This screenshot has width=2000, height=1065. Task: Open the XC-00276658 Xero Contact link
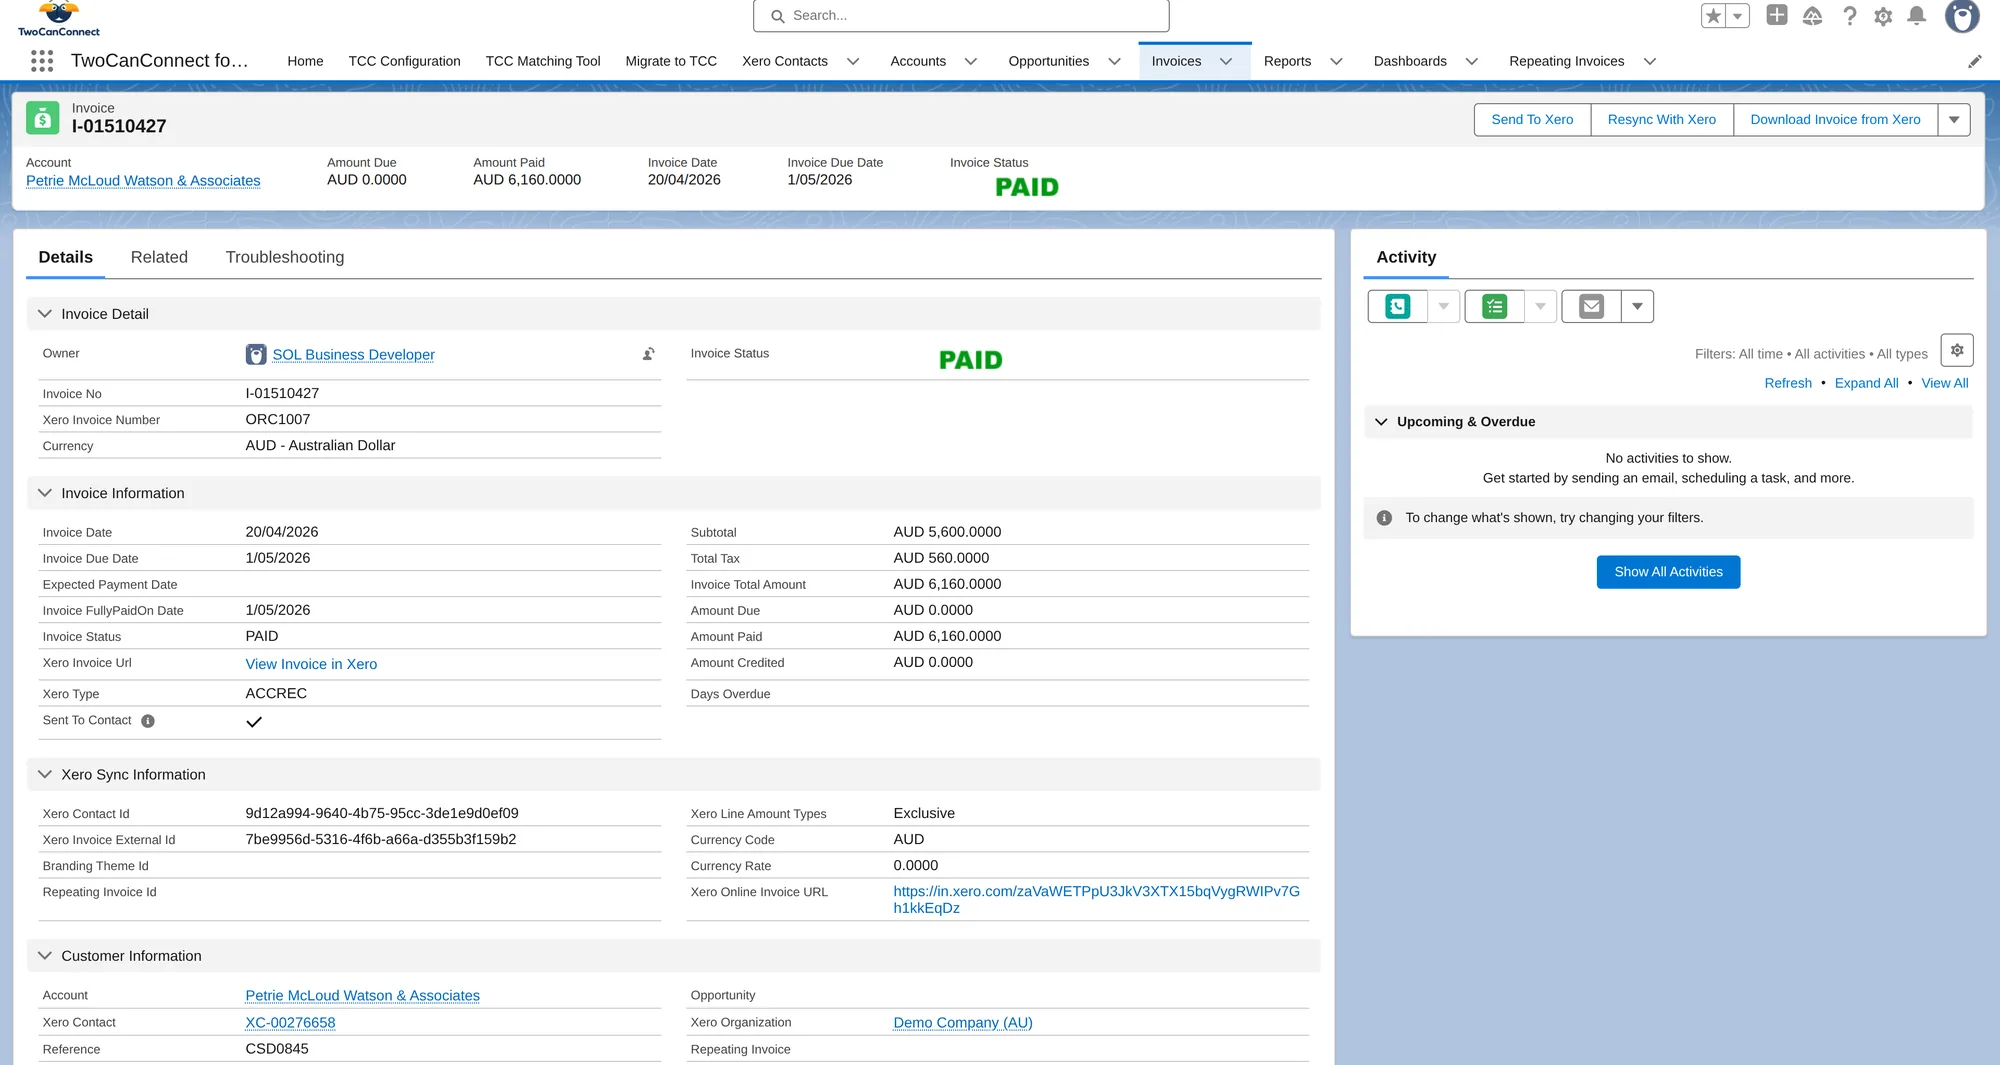pyautogui.click(x=290, y=1023)
